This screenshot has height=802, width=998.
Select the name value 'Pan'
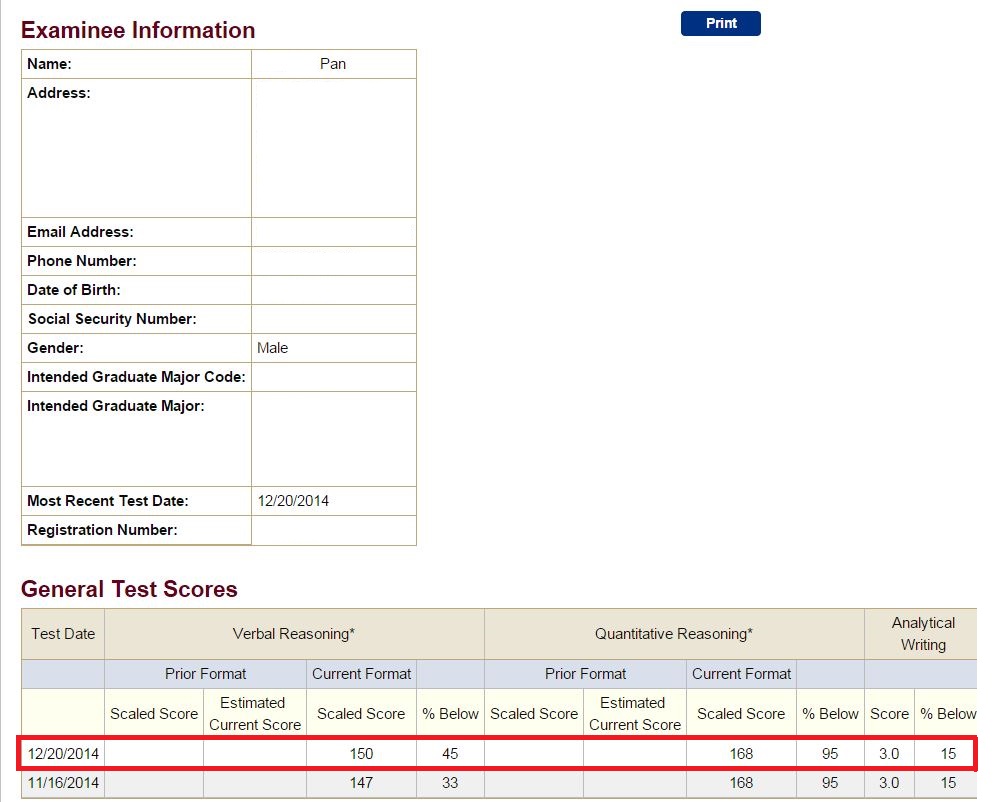pyautogui.click(x=333, y=64)
